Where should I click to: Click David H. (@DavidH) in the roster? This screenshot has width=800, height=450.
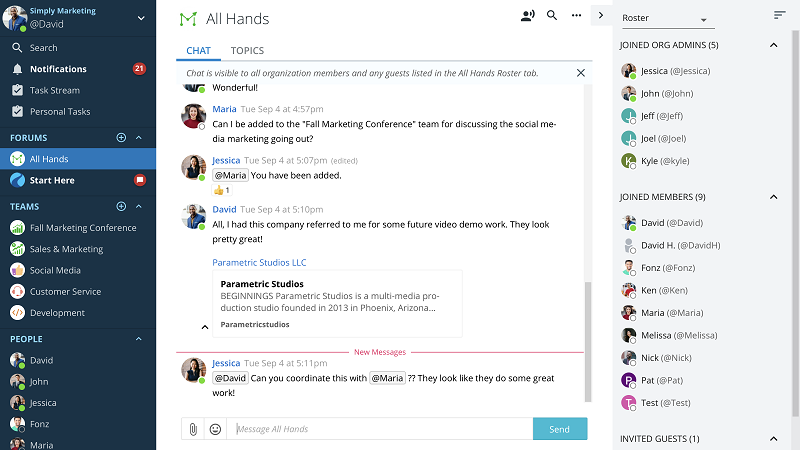[x=671, y=245]
